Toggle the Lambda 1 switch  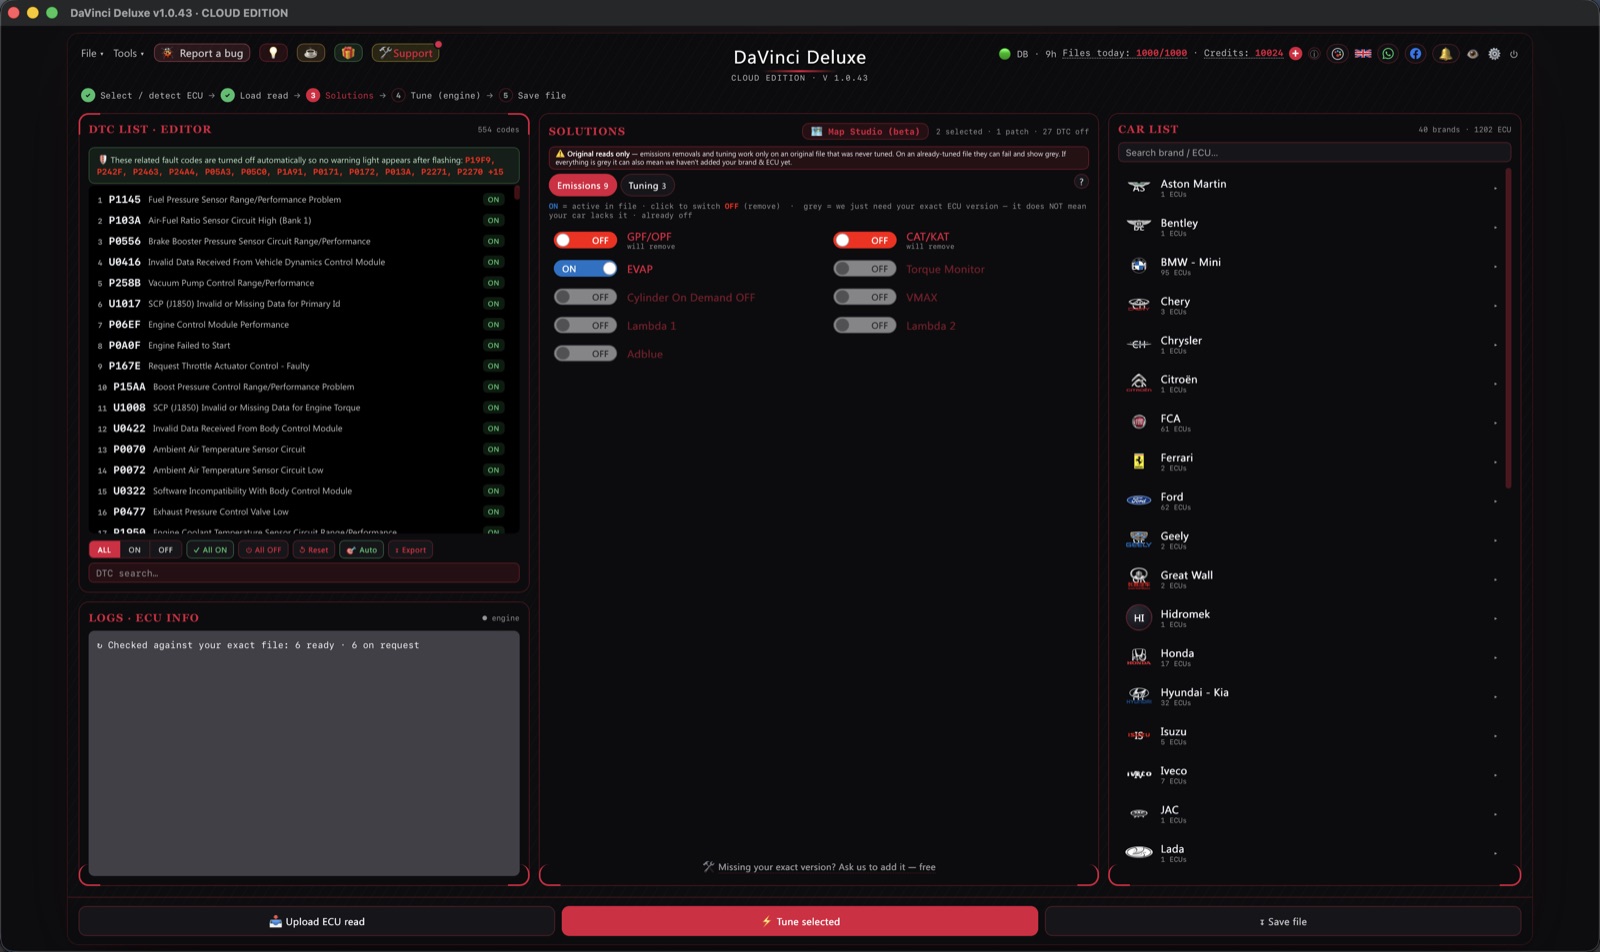[x=585, y=325]
